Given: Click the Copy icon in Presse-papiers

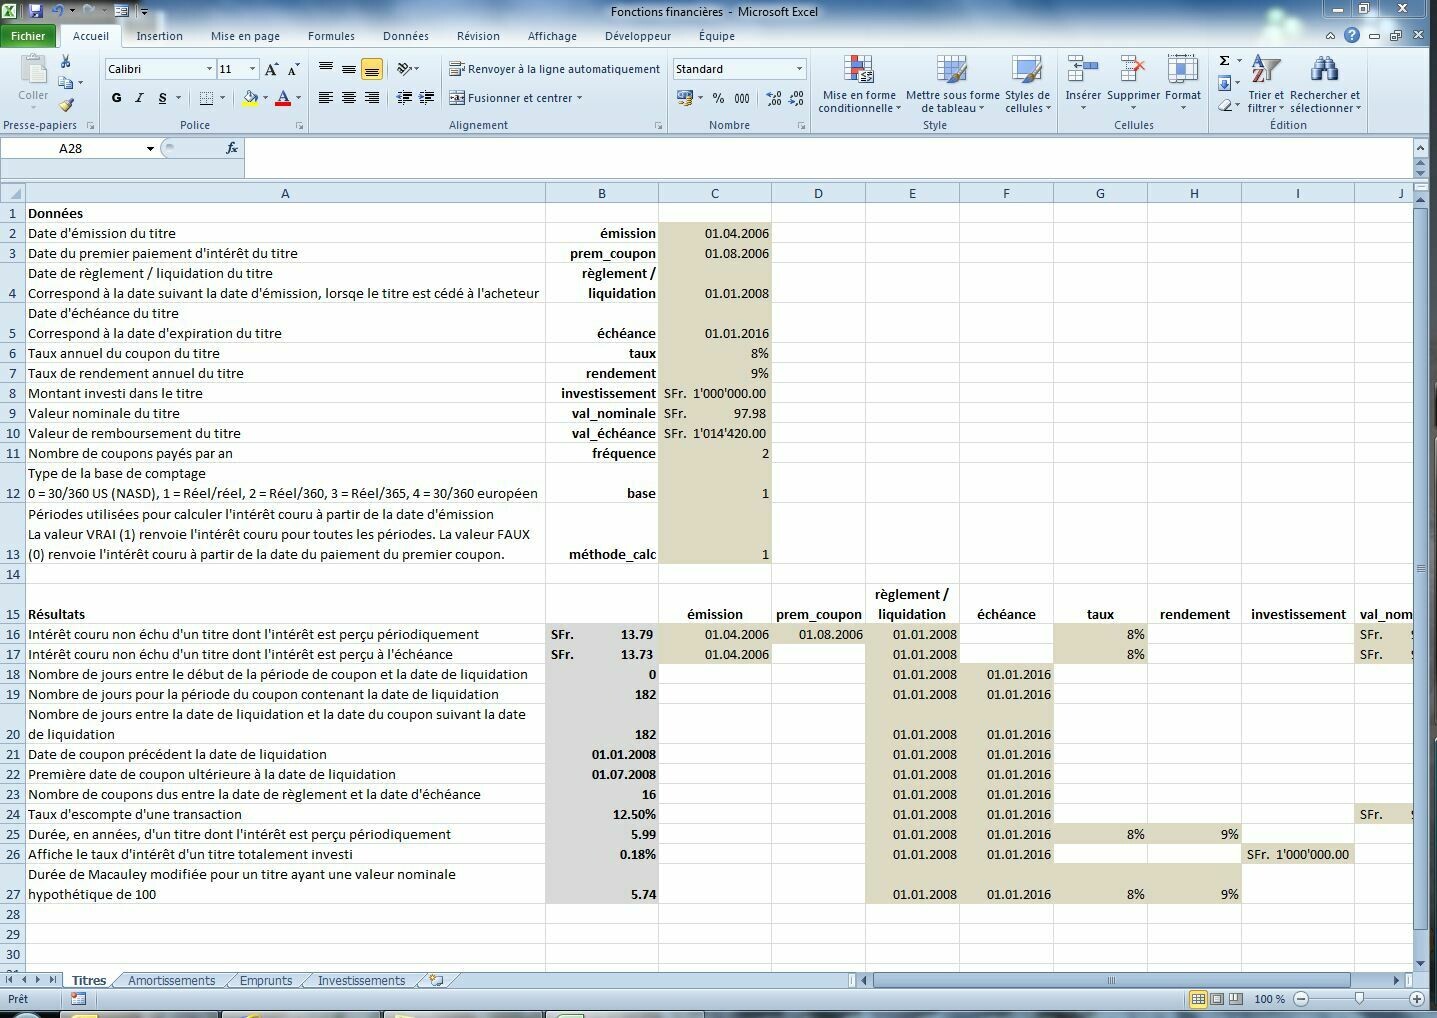Looking at the screenshot, I should point(66,83).
